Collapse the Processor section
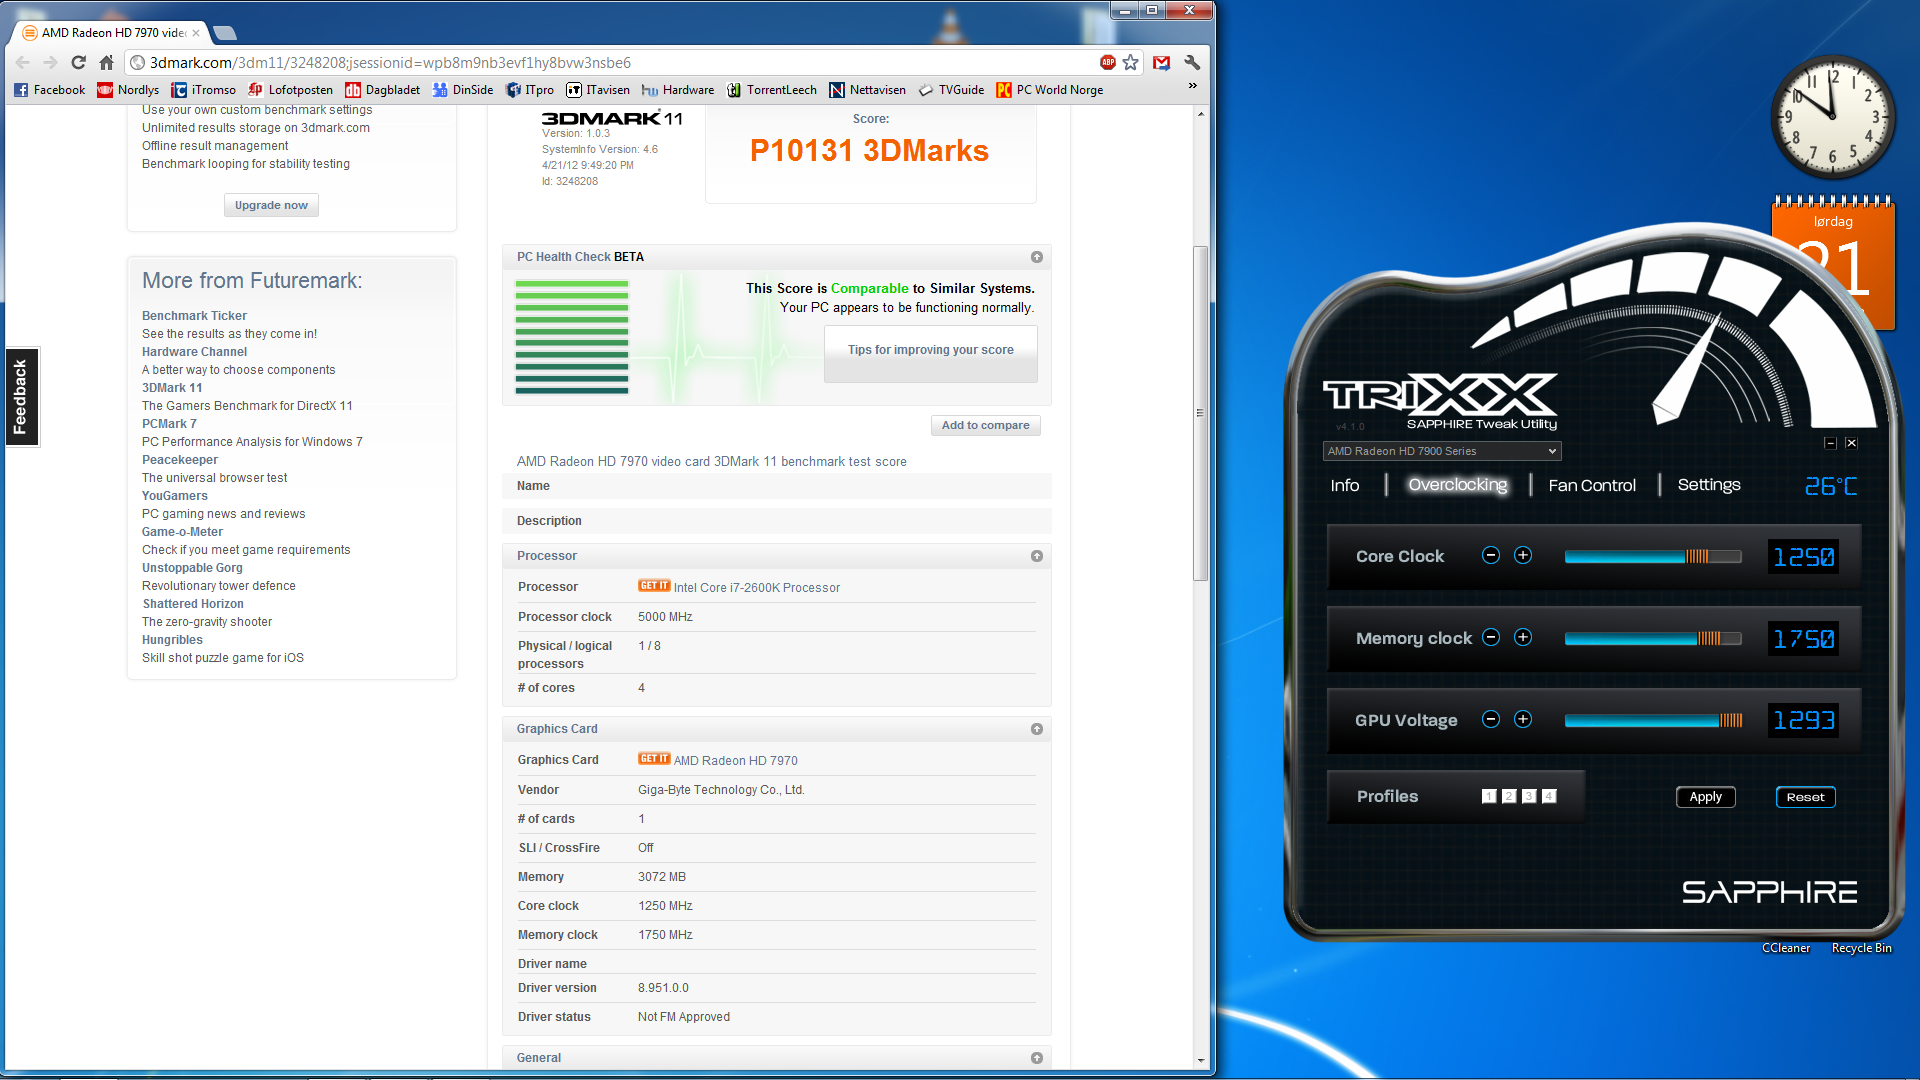Screen dimensions: 1920x1080 coord(1037,556)
